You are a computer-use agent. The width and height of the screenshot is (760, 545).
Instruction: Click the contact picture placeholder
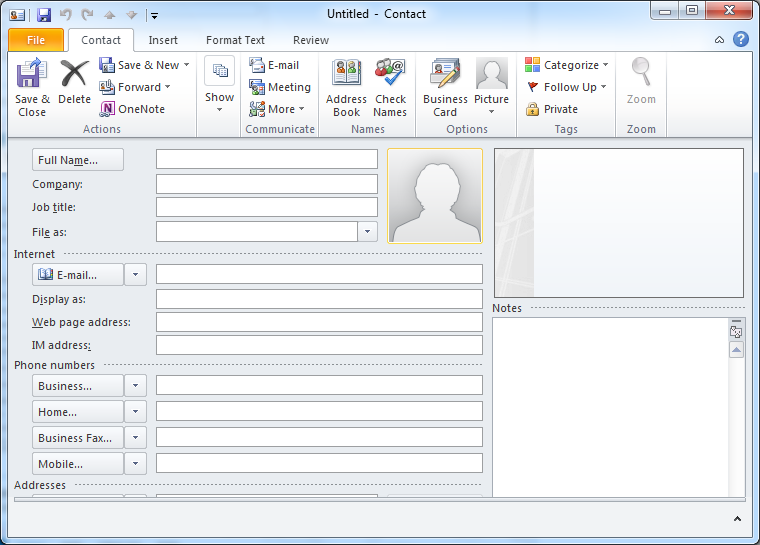(435, 195)
